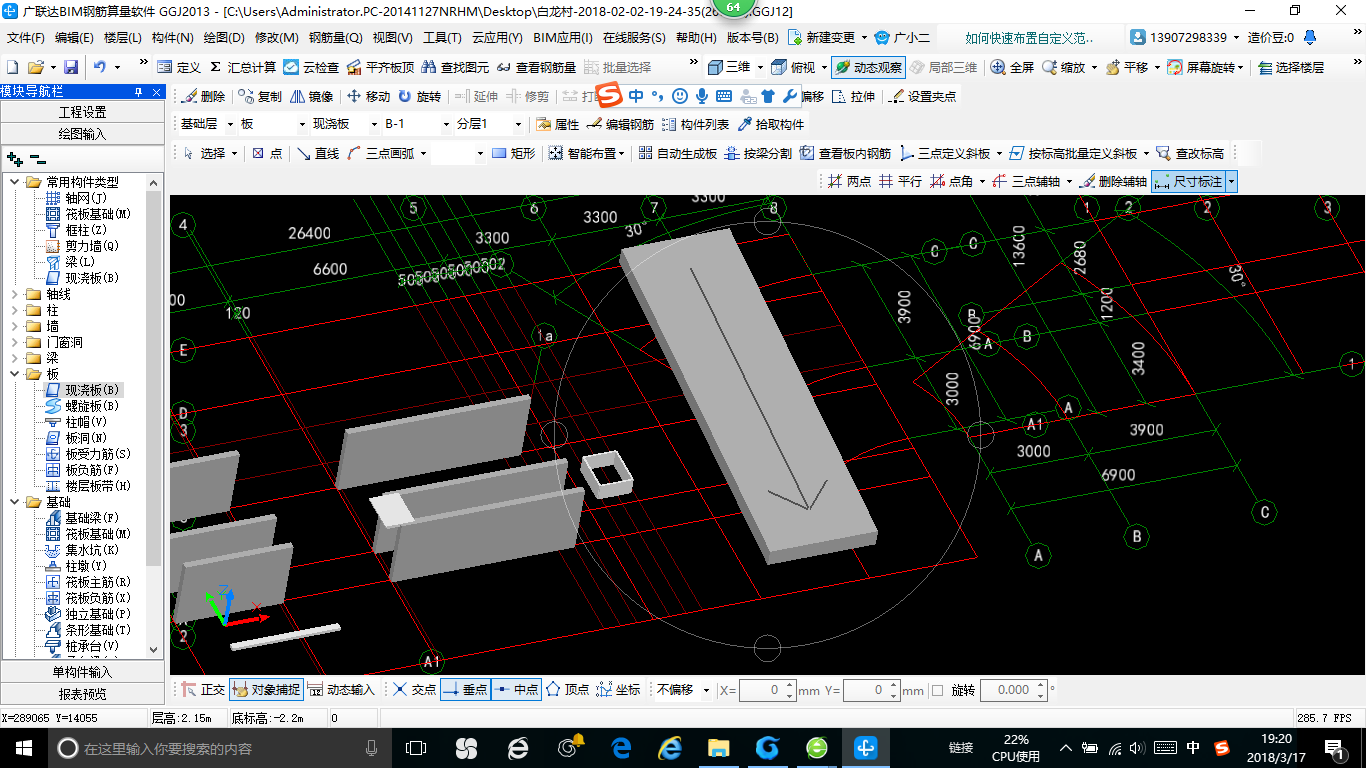Select the 拉伸 stretch tool

coord(853,97)
